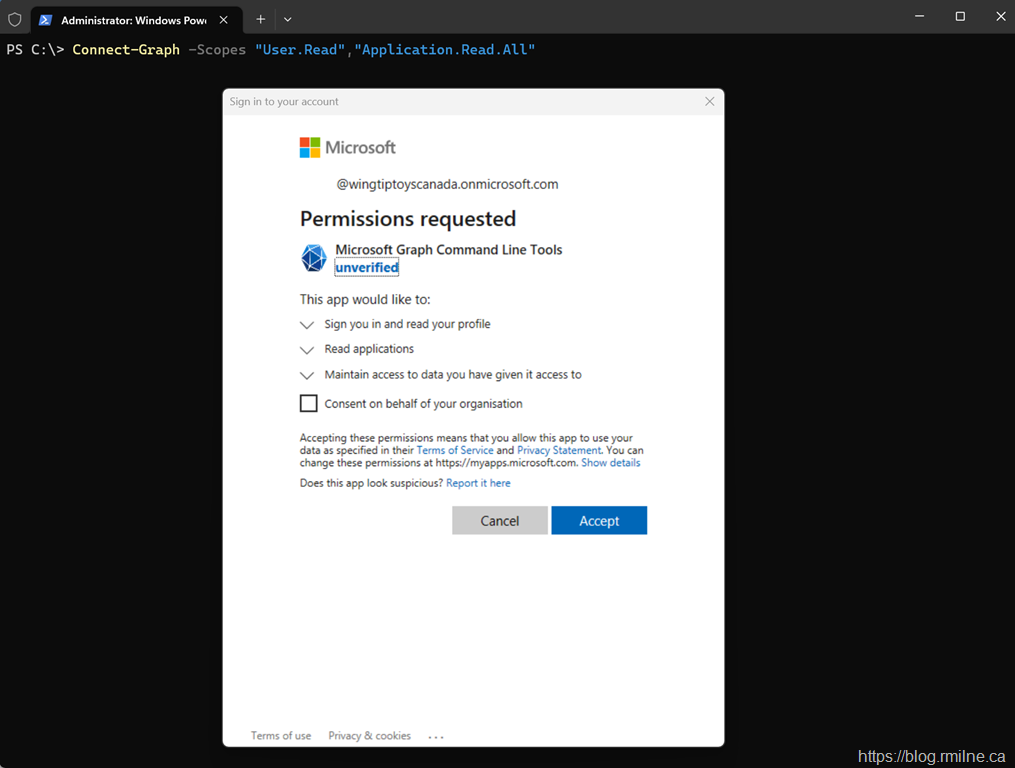Expand Sign you in and read your profile
This screenshot has width=1015, height=768.
(x=307, y=325)
